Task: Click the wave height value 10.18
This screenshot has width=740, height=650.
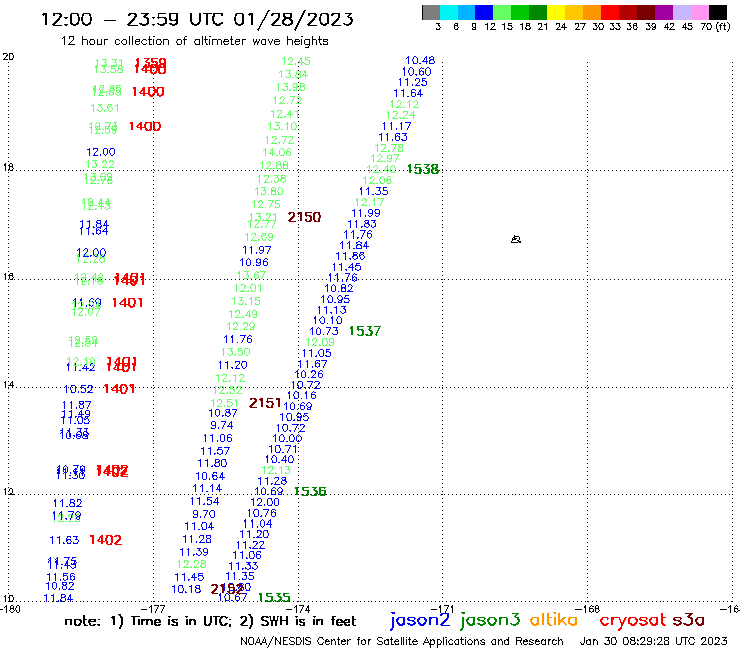Action: tap(186, 589)
